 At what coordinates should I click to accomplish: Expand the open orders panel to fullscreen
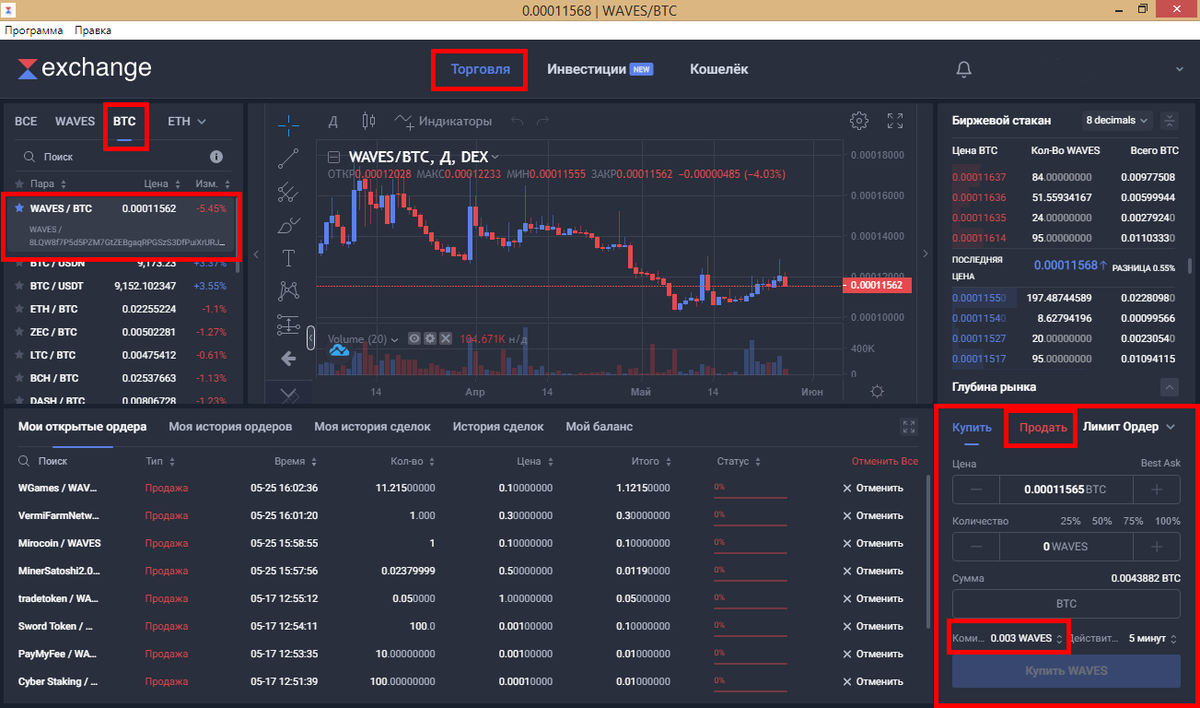click(908, 427)
